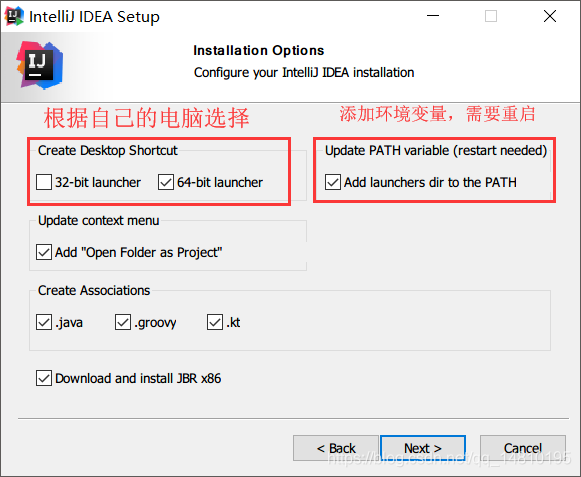Click the "IntelliJ IDEA Setup" window title
The height and width of the screenshot is (477, 581).
[94, 17]
